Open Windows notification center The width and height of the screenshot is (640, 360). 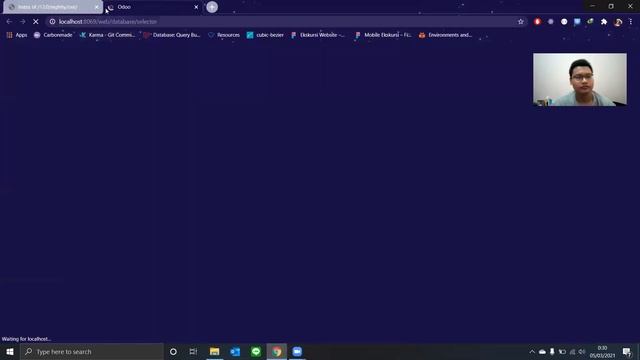pyautogui.click(x=627, y=351)
